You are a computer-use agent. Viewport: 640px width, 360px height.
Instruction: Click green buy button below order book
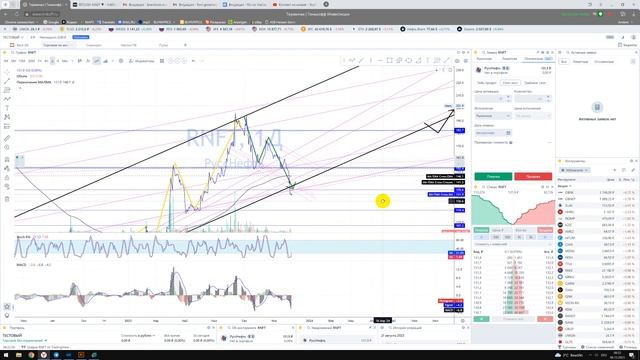(x=481, y=319)
